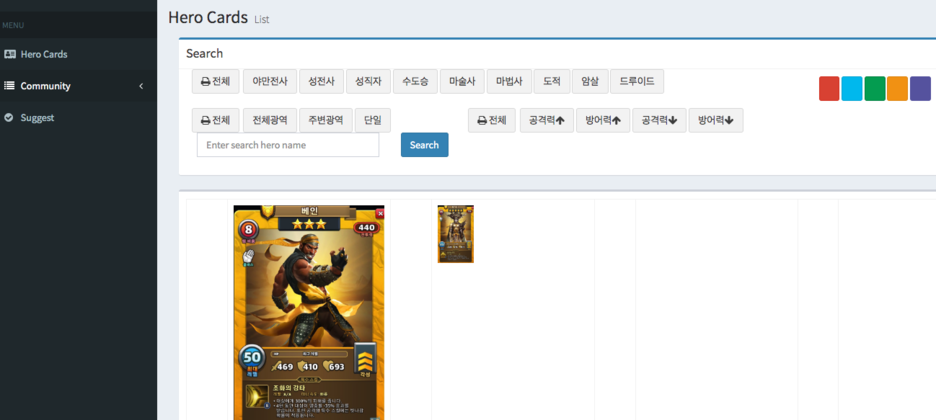Click the blue Search button
The image size is (936, 420).
coord(424,145)
